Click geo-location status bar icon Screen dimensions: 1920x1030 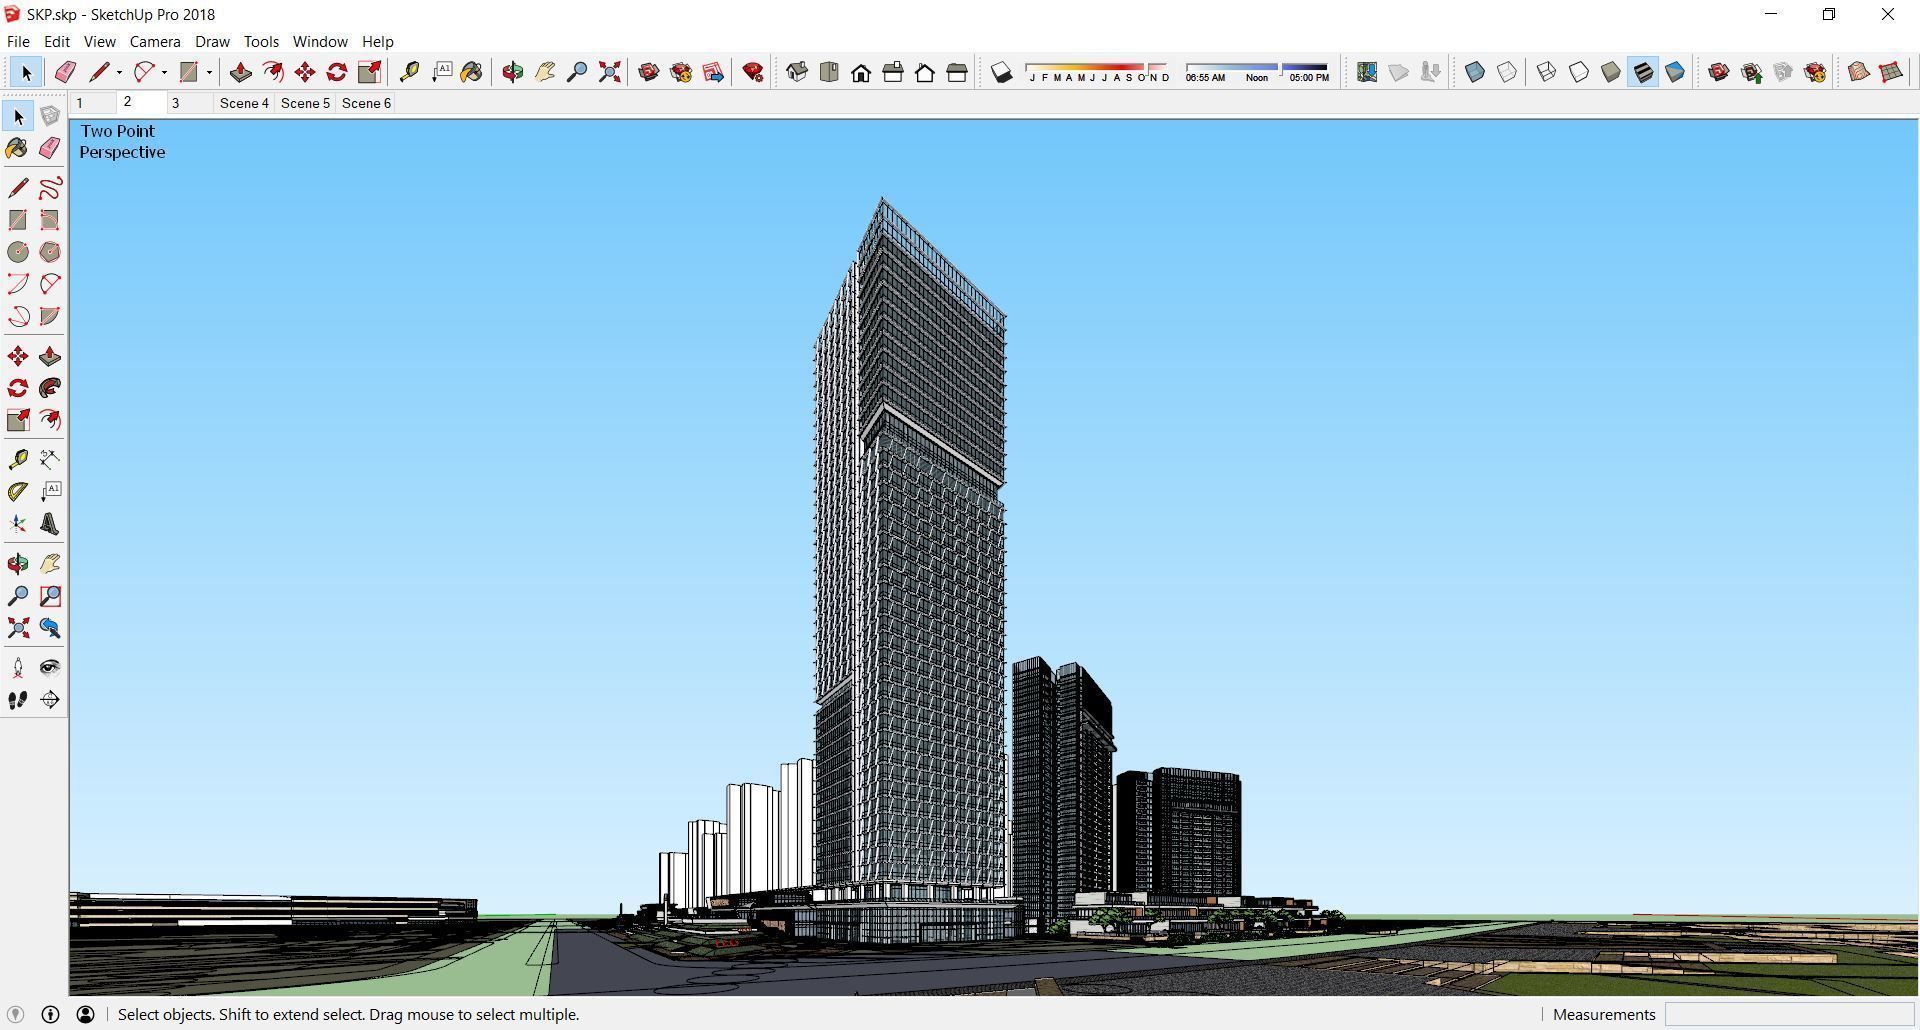point(16,1014)
